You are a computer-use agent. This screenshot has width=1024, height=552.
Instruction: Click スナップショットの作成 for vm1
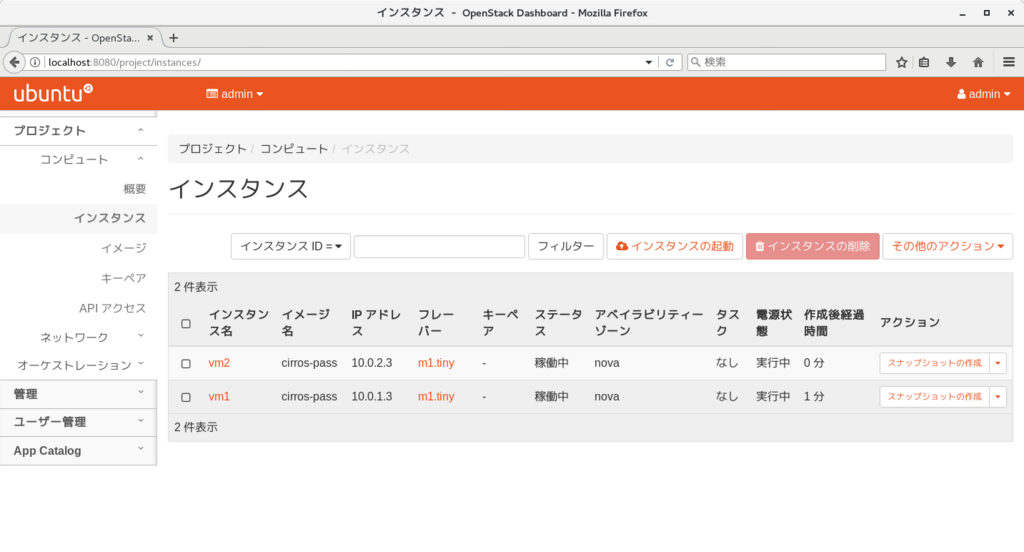[x=935, y=397]
